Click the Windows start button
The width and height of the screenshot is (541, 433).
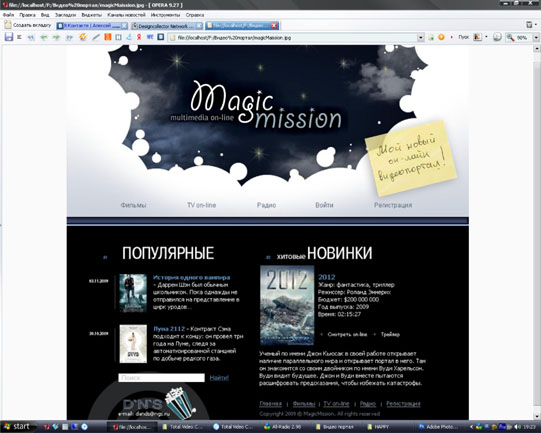(17, 426)
